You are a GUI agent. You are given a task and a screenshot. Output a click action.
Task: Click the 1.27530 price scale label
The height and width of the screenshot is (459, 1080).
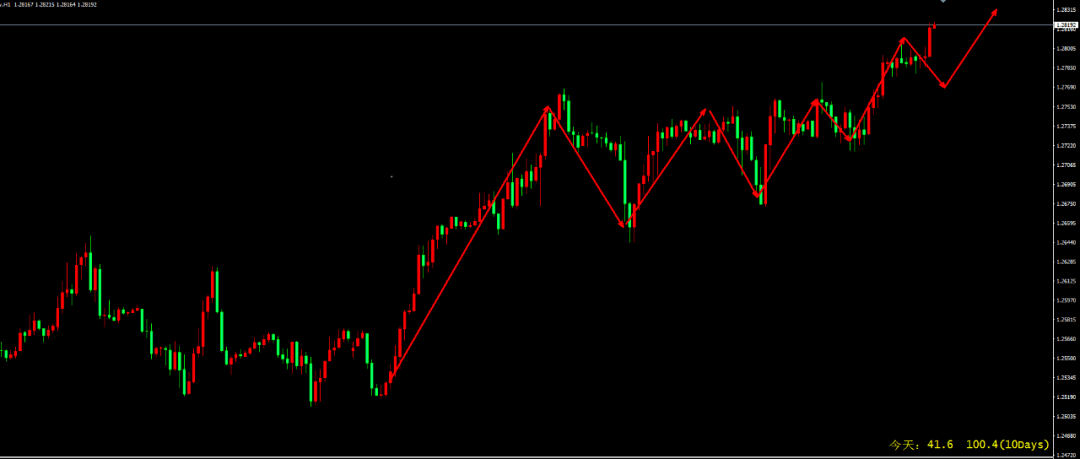pyautogui.click(x=1065, y=107)
